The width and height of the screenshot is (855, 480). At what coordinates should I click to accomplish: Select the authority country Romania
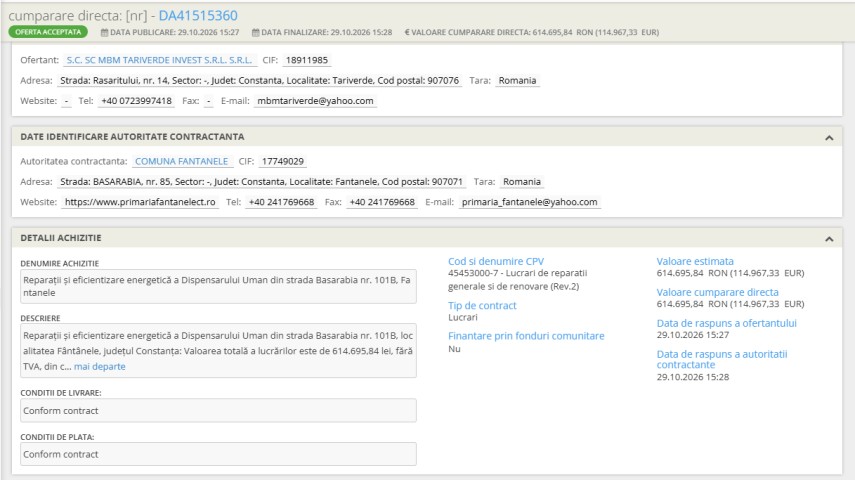point(522,182)
